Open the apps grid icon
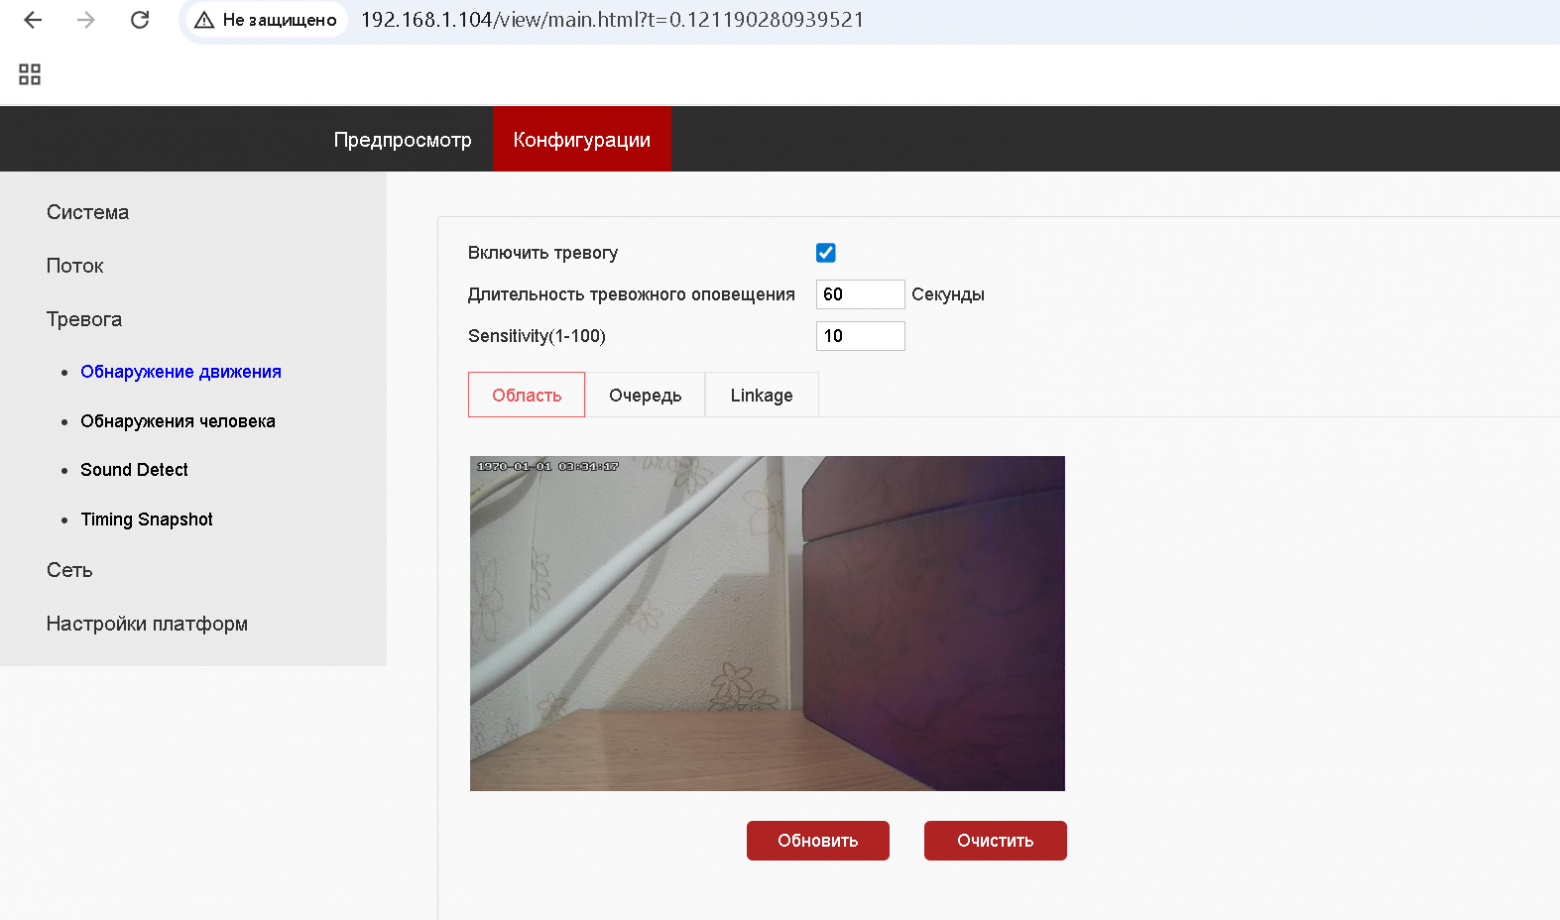This screenshot has width=1560, height=920. click(x=30, y=74)
